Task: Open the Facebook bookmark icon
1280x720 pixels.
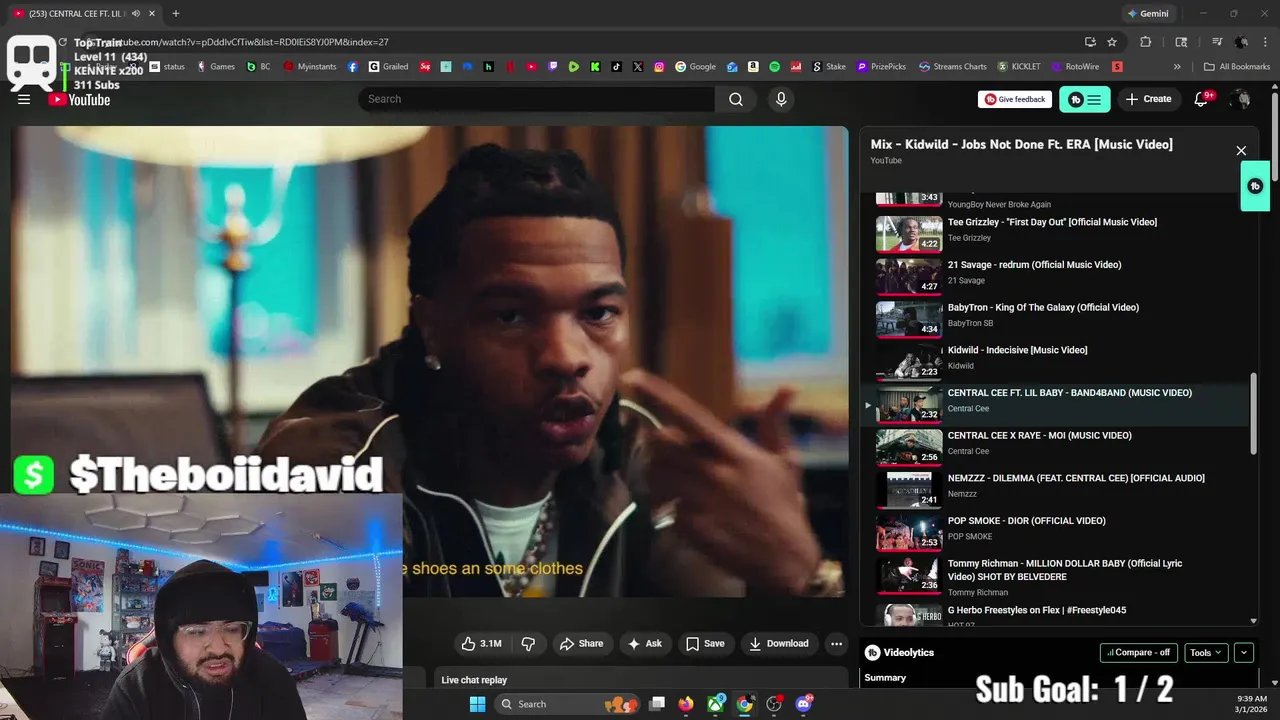Action: click(x=353, y=67)
